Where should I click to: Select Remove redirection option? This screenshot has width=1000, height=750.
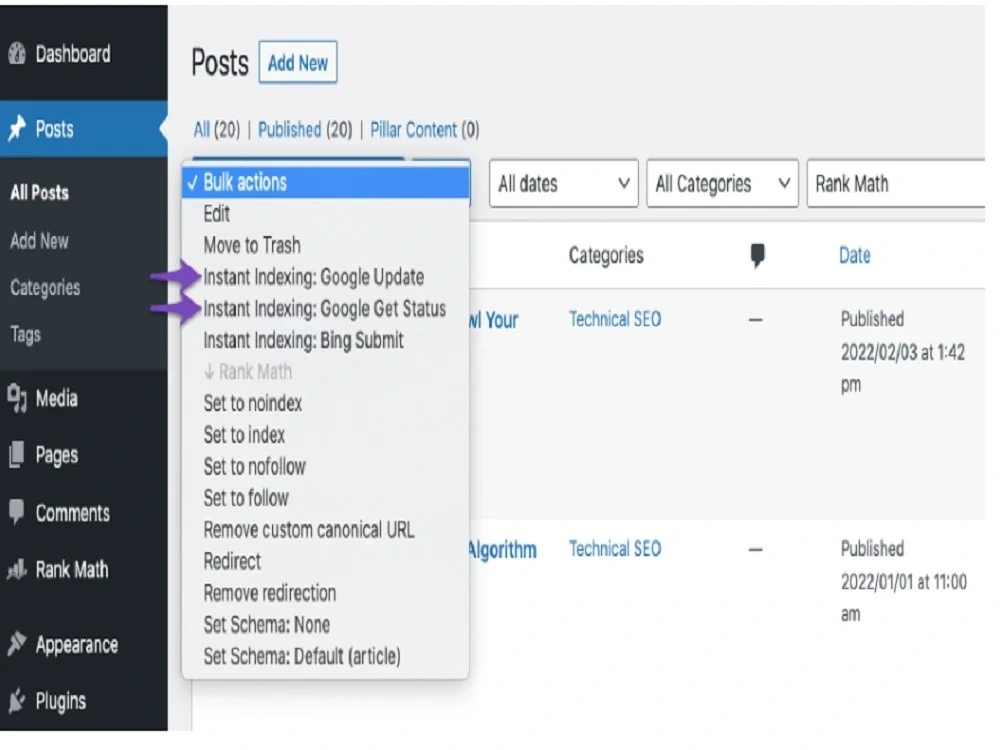click(x=326, y=593)
